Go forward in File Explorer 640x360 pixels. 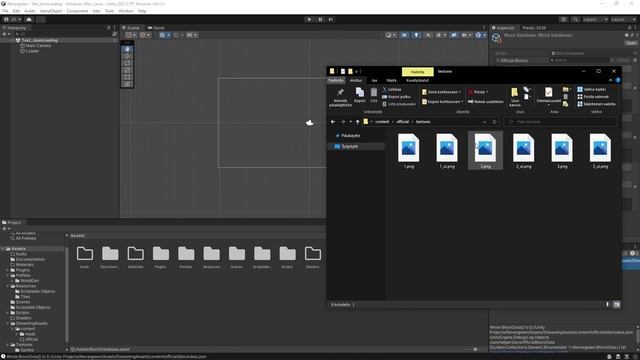pyautogui.click(x=343, y=122)
